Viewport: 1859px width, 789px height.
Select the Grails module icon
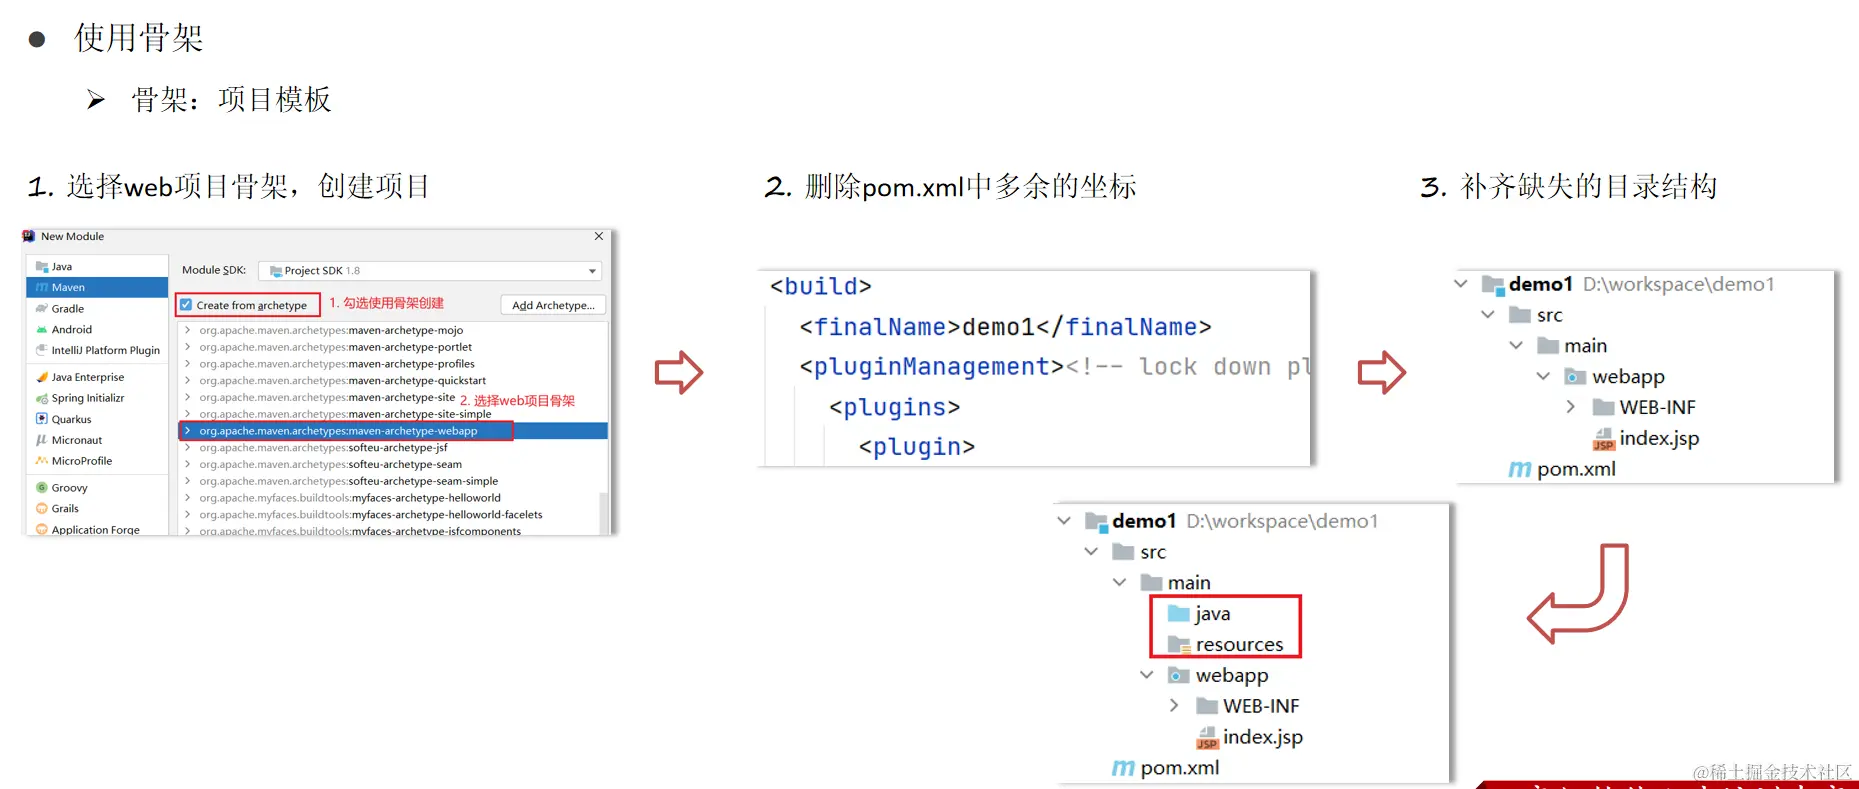[x=42, y=510]
